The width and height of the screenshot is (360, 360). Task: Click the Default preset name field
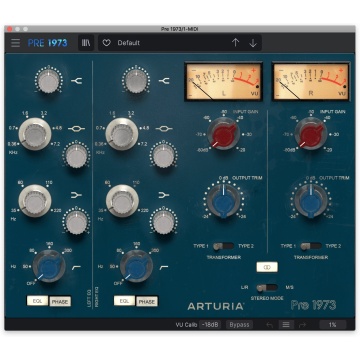click(x=180, y=43)
